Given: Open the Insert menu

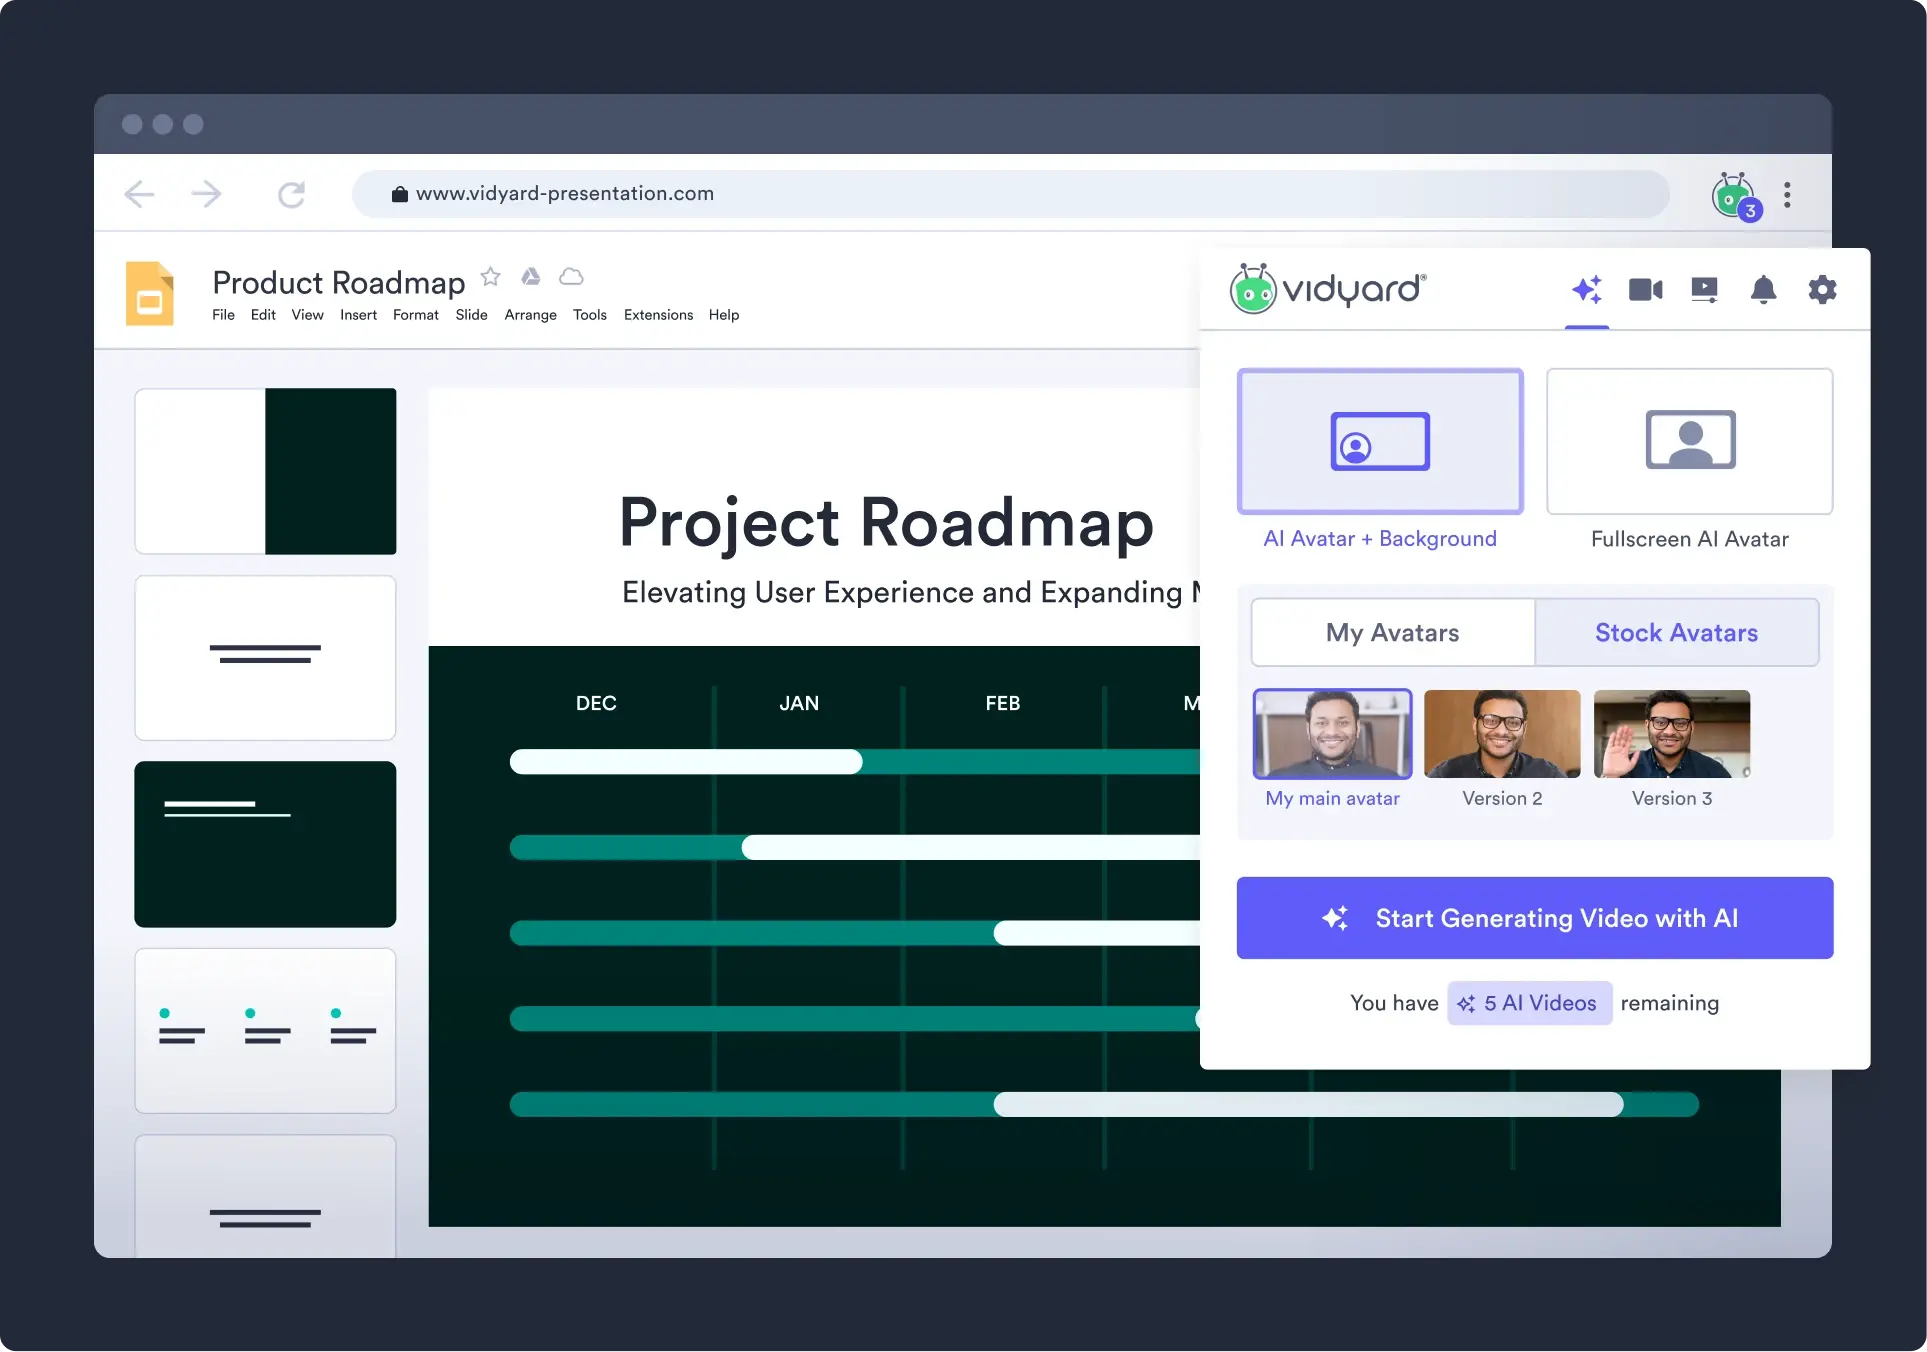Looking at the screenshot, I should (358, 314).
